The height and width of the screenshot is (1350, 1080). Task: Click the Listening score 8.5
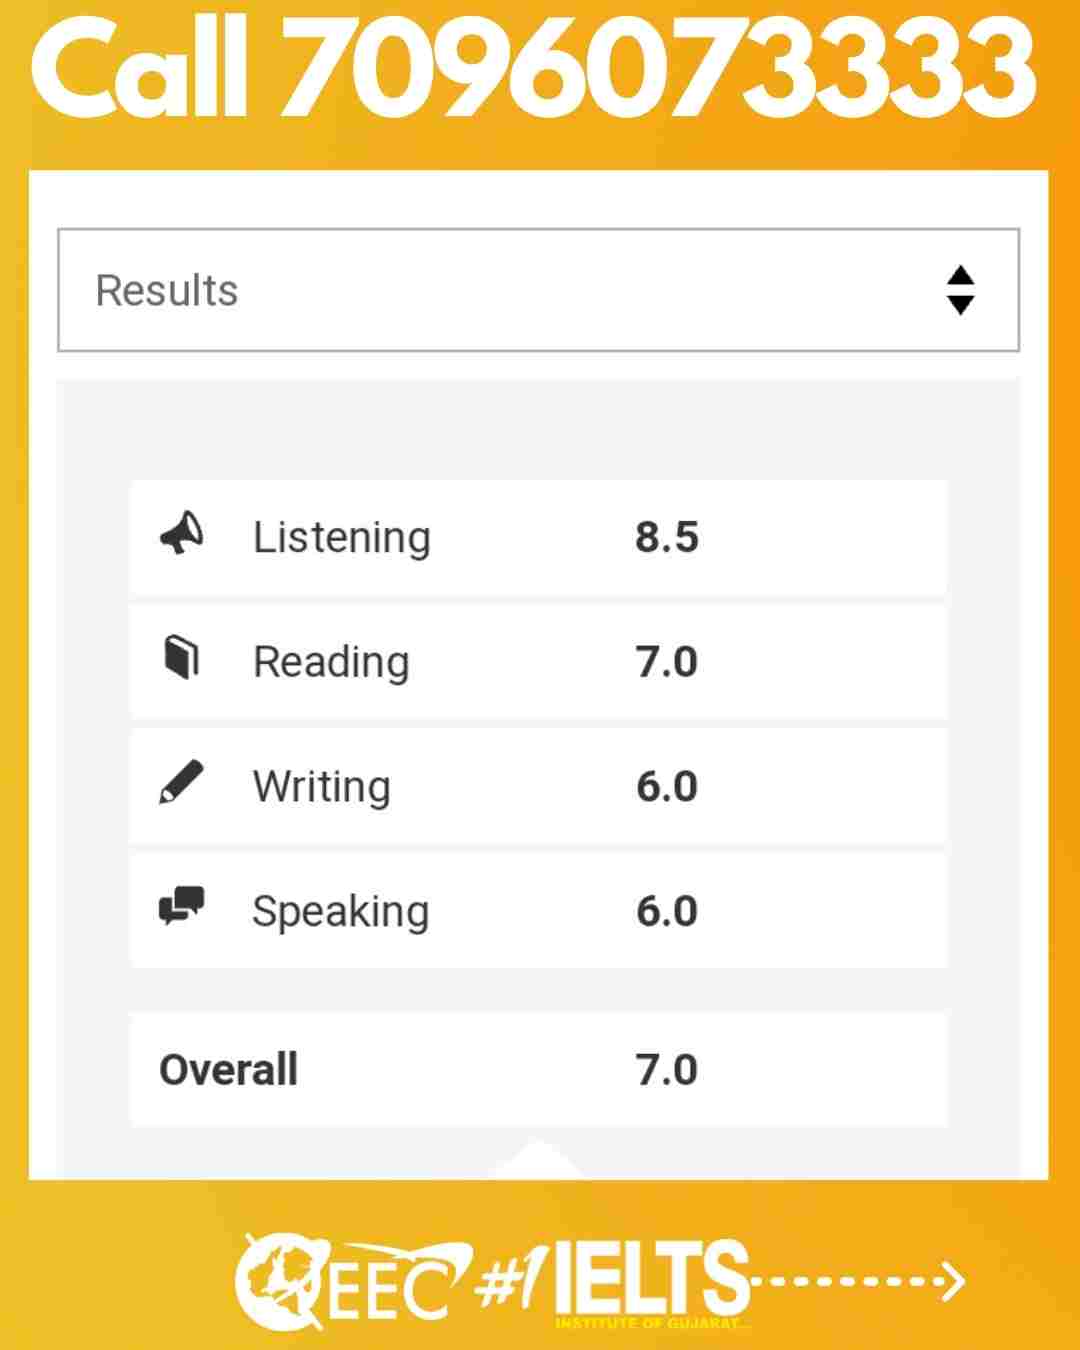tap(667, 537)
